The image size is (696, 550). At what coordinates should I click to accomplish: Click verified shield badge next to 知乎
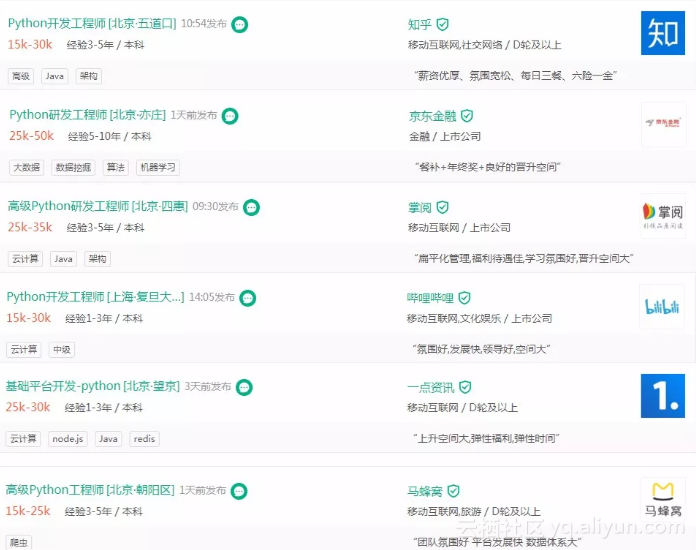coord(443,24)
